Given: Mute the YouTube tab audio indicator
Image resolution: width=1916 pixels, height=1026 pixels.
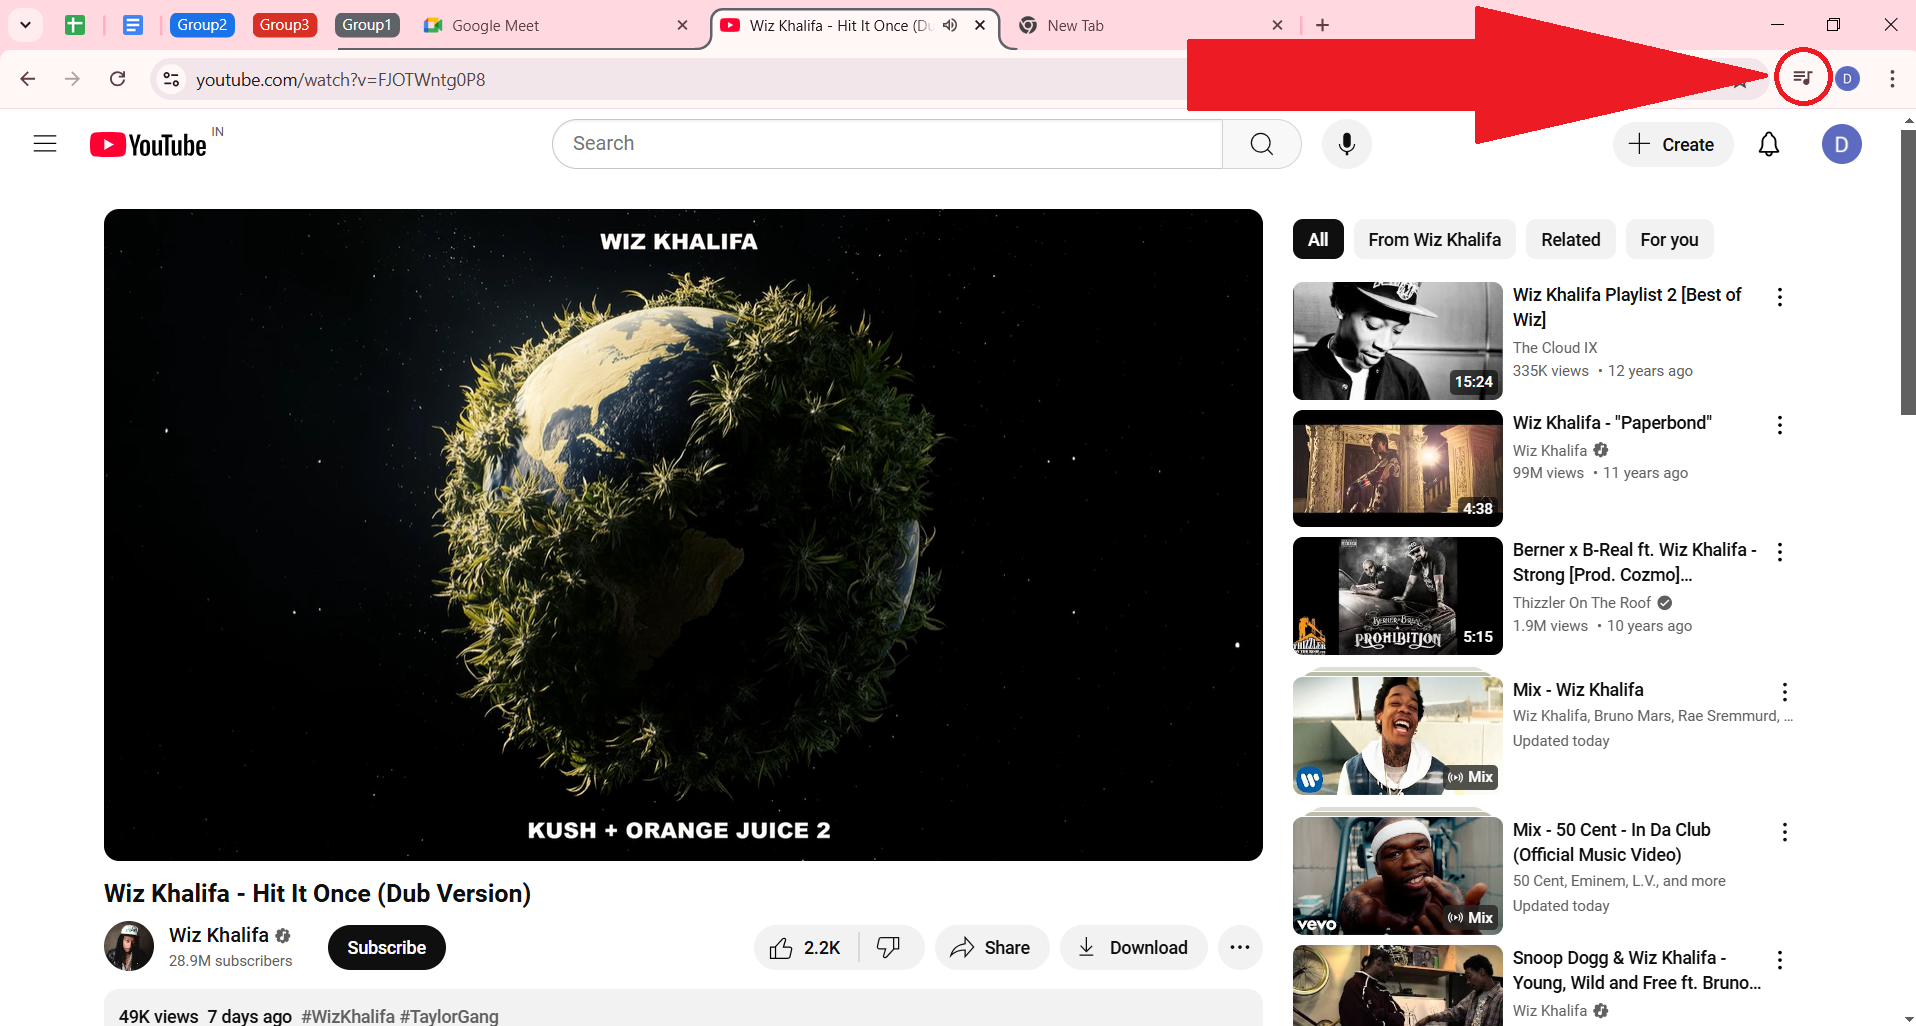Looking at the screenshot, I should coord(950,25).
